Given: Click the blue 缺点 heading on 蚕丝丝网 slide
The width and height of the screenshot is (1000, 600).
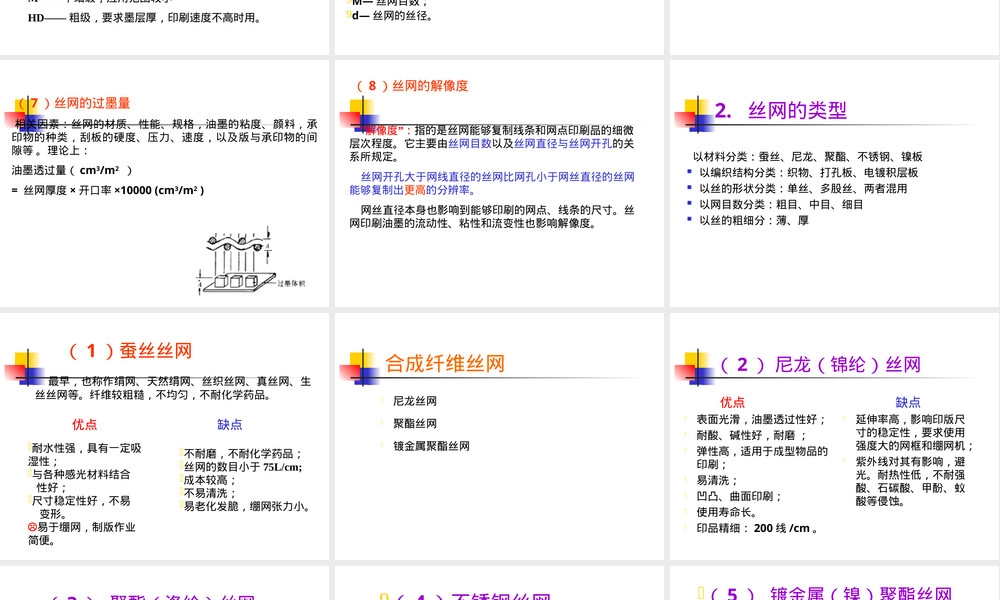Looking at the screenshot, I should coord(230,425).
